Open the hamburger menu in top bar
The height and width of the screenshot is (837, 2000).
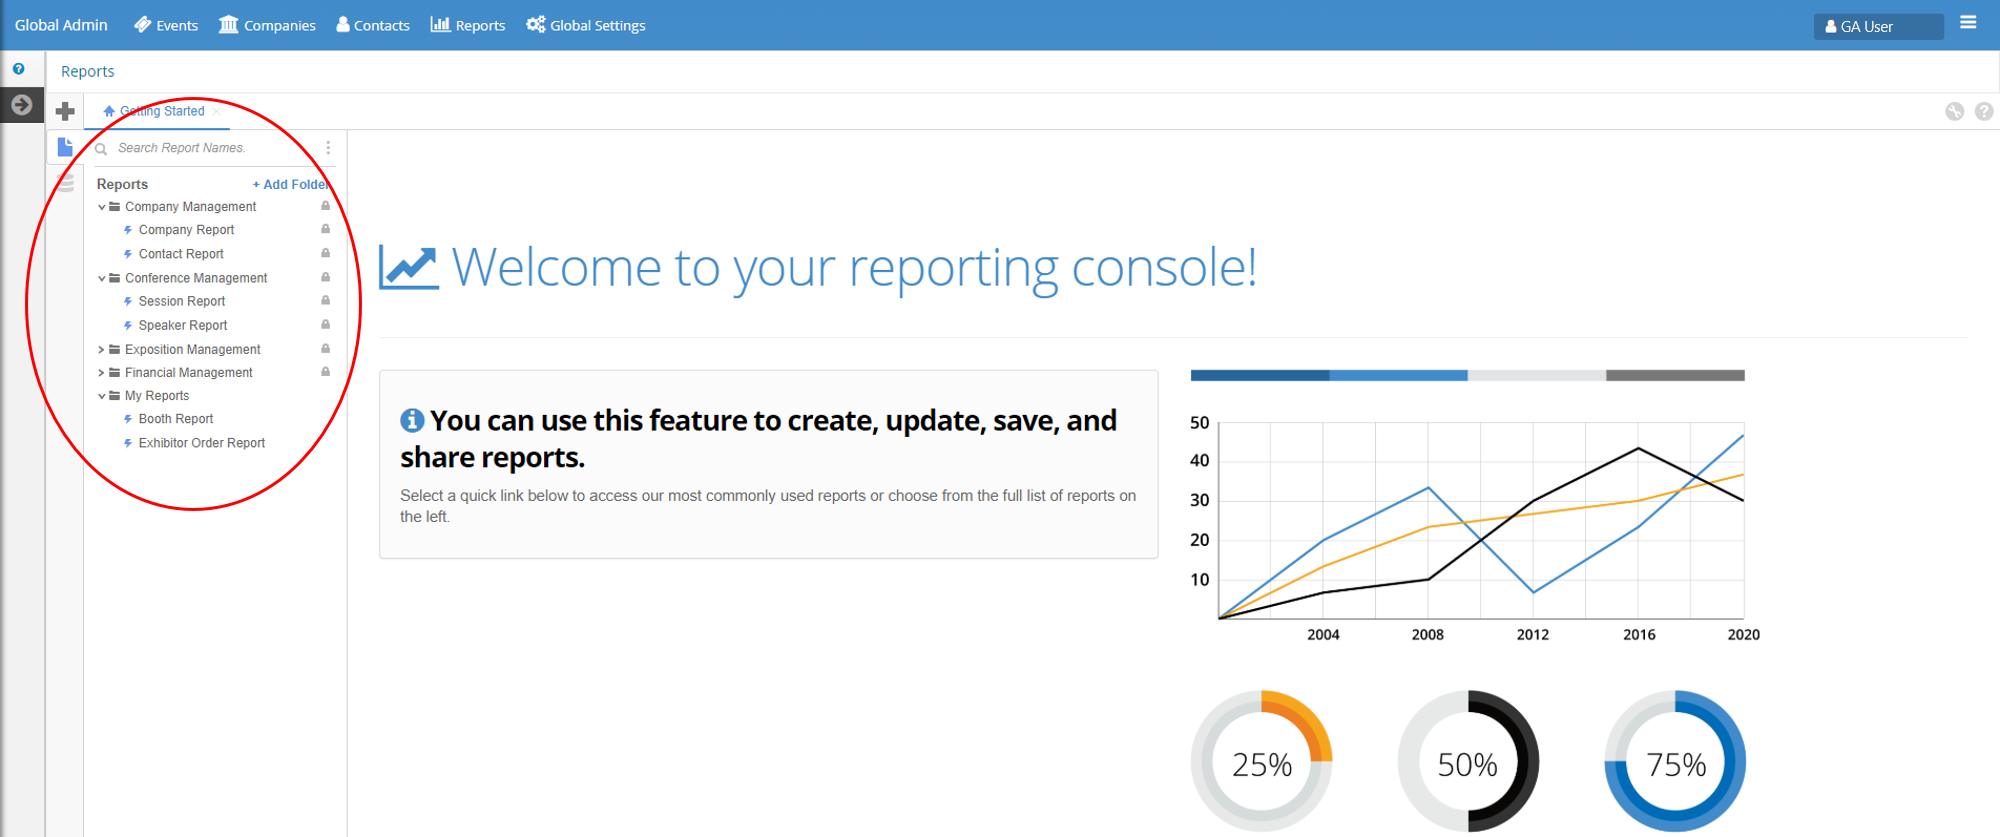pos(1968,23)
